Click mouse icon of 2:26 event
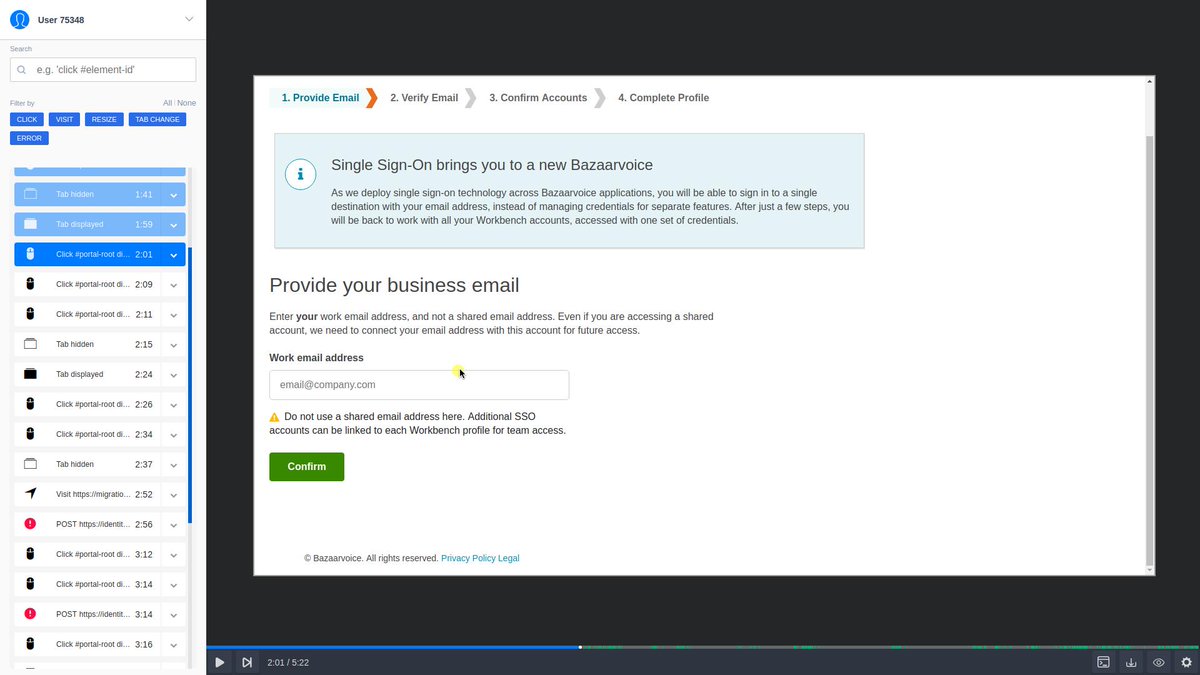 coord(30,404)
